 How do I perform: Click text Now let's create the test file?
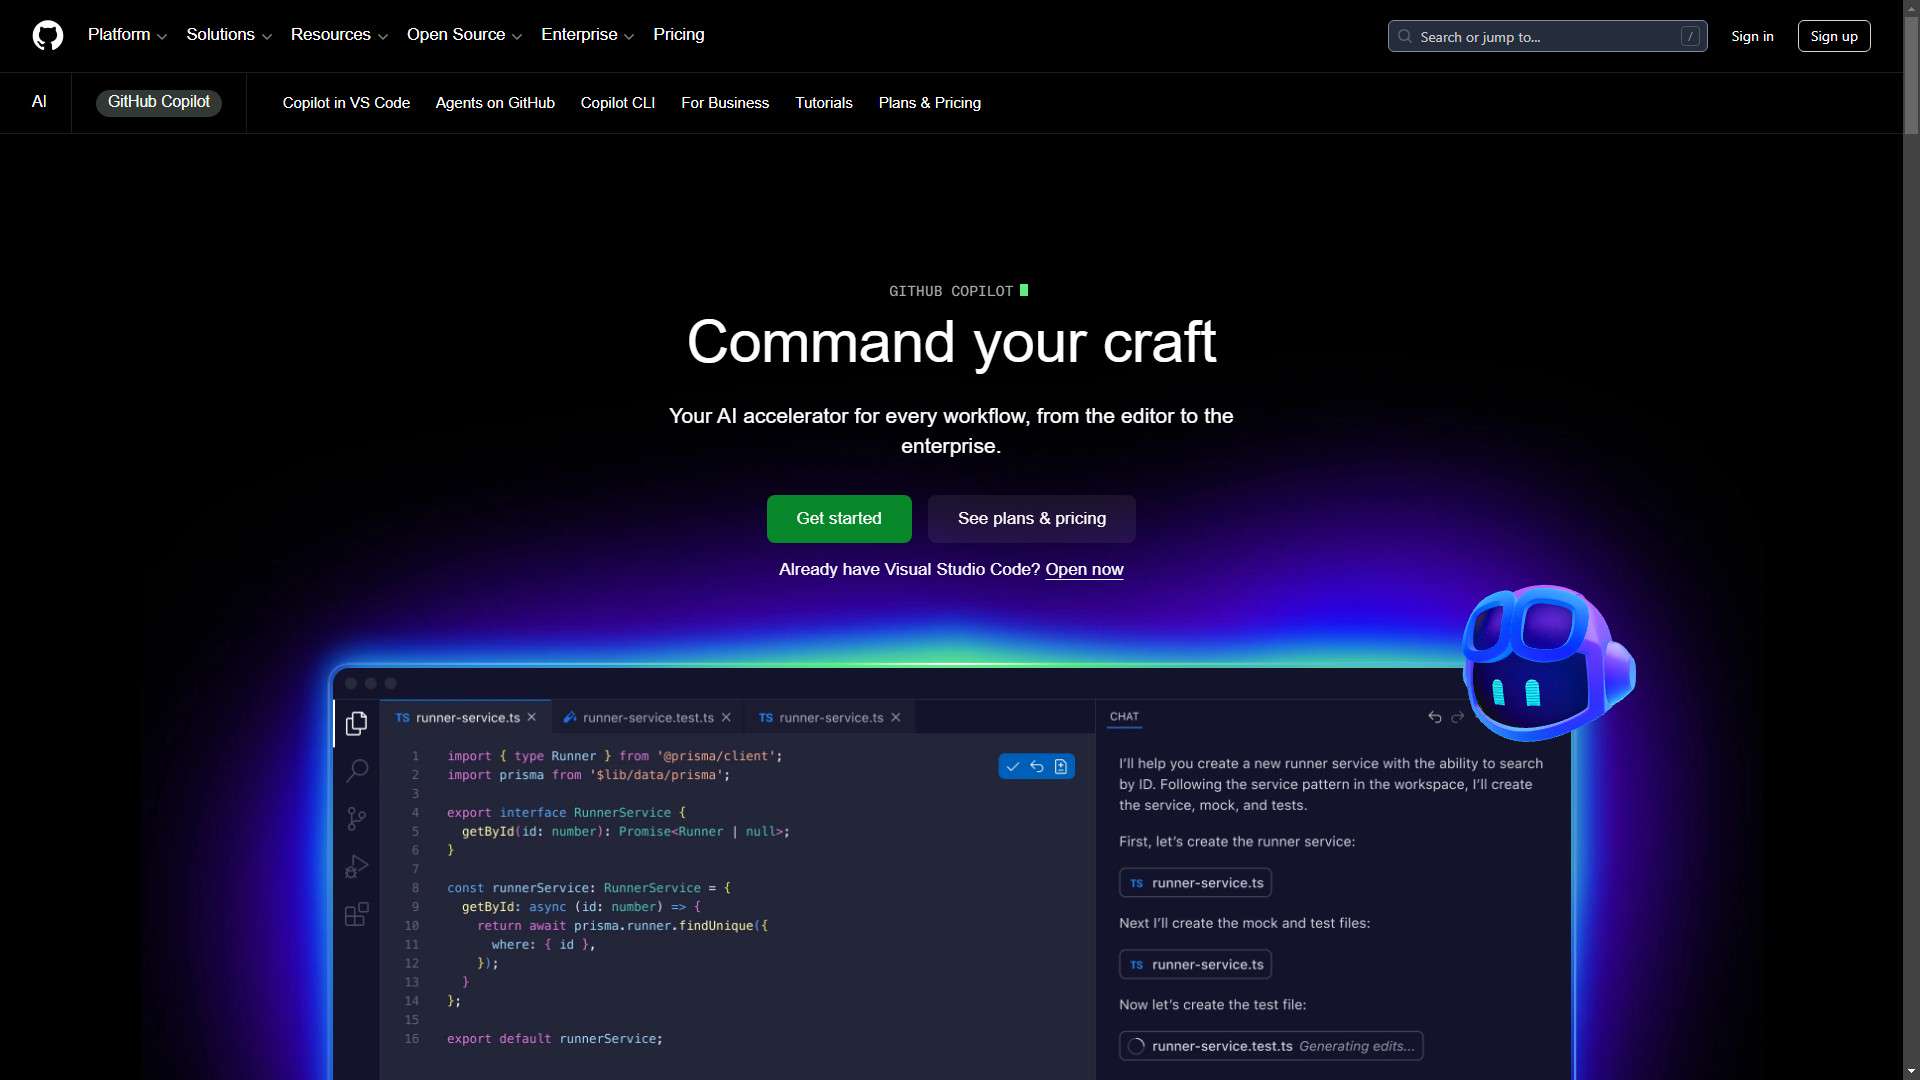tap(1212, 1005)
